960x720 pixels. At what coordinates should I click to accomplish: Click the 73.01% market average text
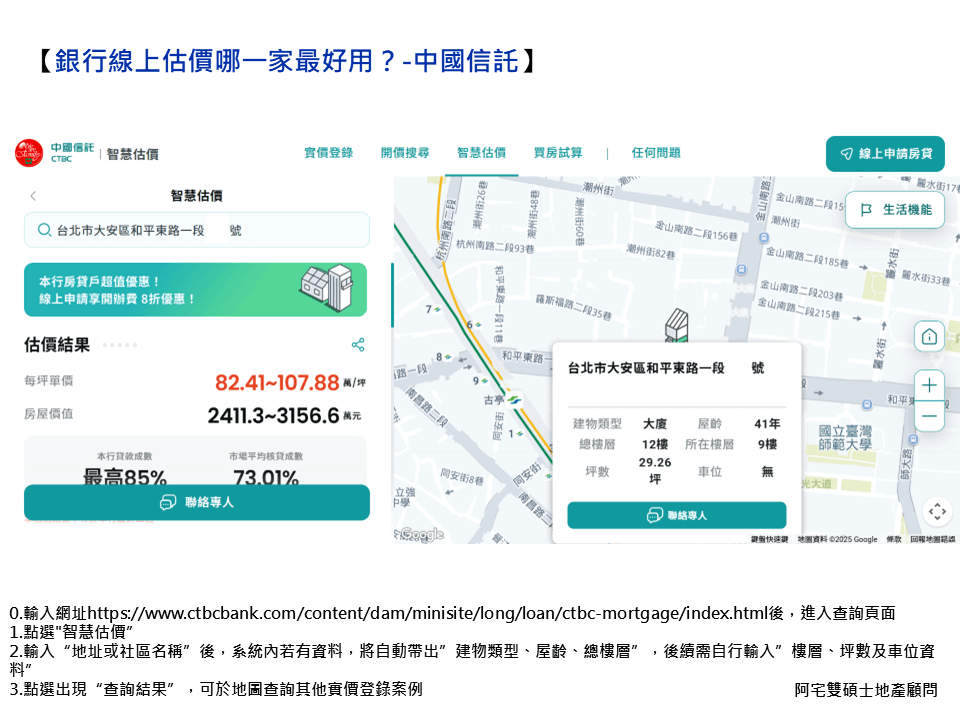click(x=266, y=476)
